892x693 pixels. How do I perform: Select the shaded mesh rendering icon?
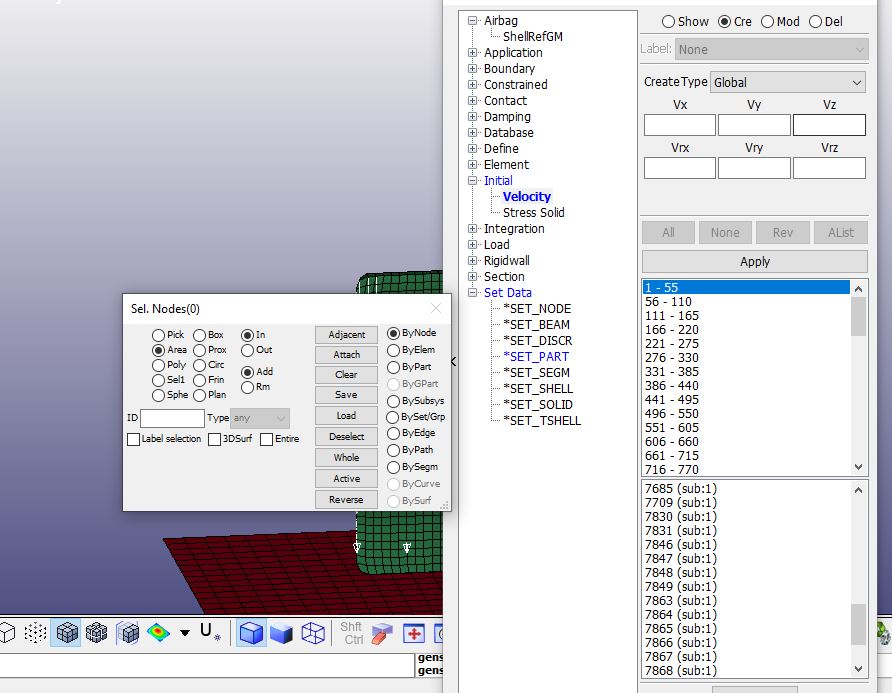pos(65,633)
